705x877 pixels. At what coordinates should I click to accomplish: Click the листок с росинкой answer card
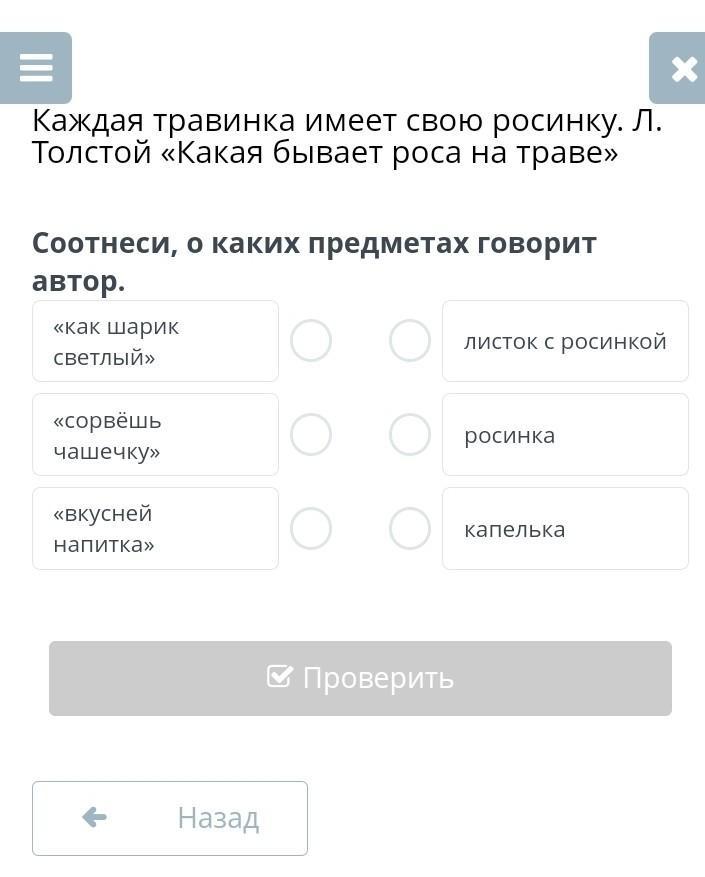(565, 341)
